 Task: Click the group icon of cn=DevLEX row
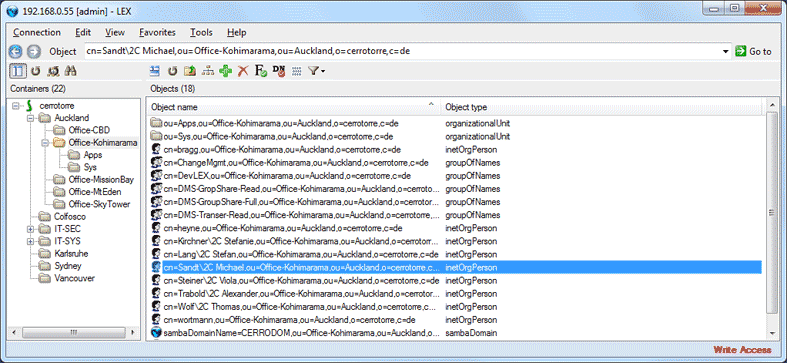coord(156,175)
